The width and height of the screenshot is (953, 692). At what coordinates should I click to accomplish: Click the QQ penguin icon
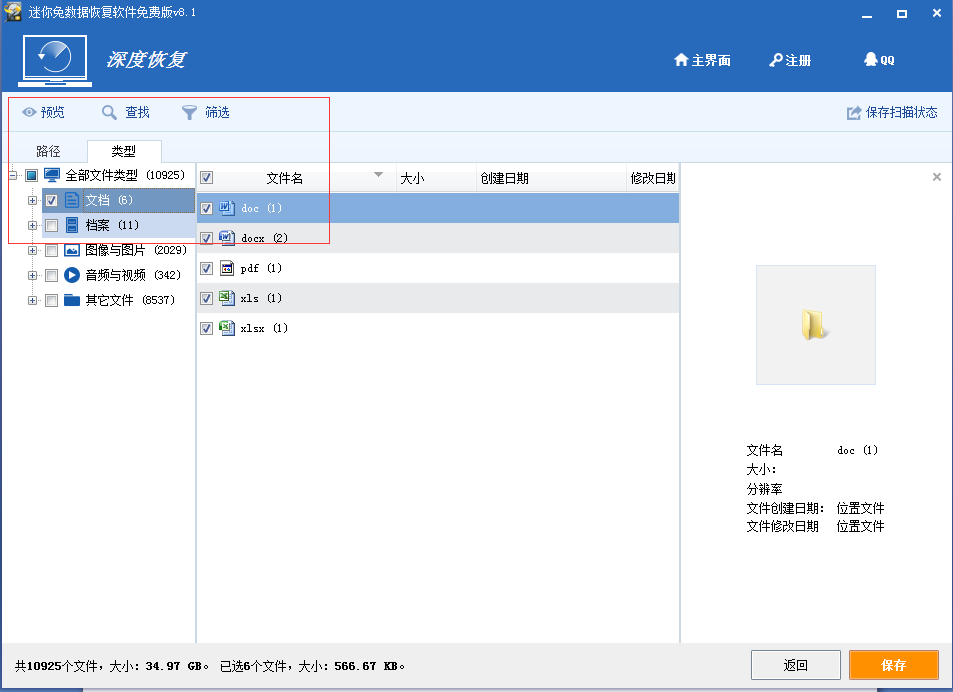(871, 59)
